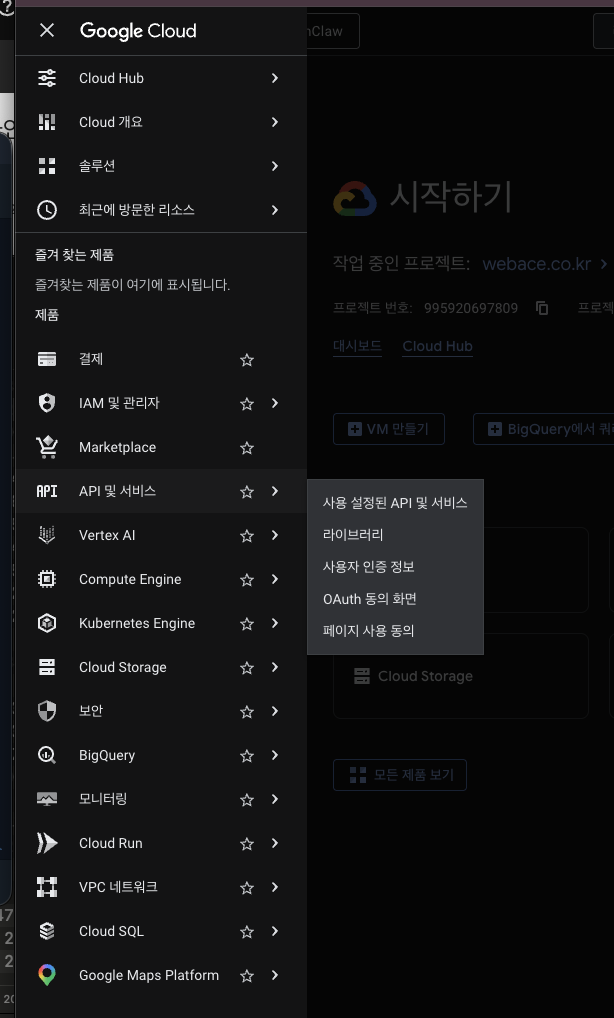Expand the Cloud SQL submenu chevron
The height and width of the screenshot is (1018, 614).
[x=275, y=931]
